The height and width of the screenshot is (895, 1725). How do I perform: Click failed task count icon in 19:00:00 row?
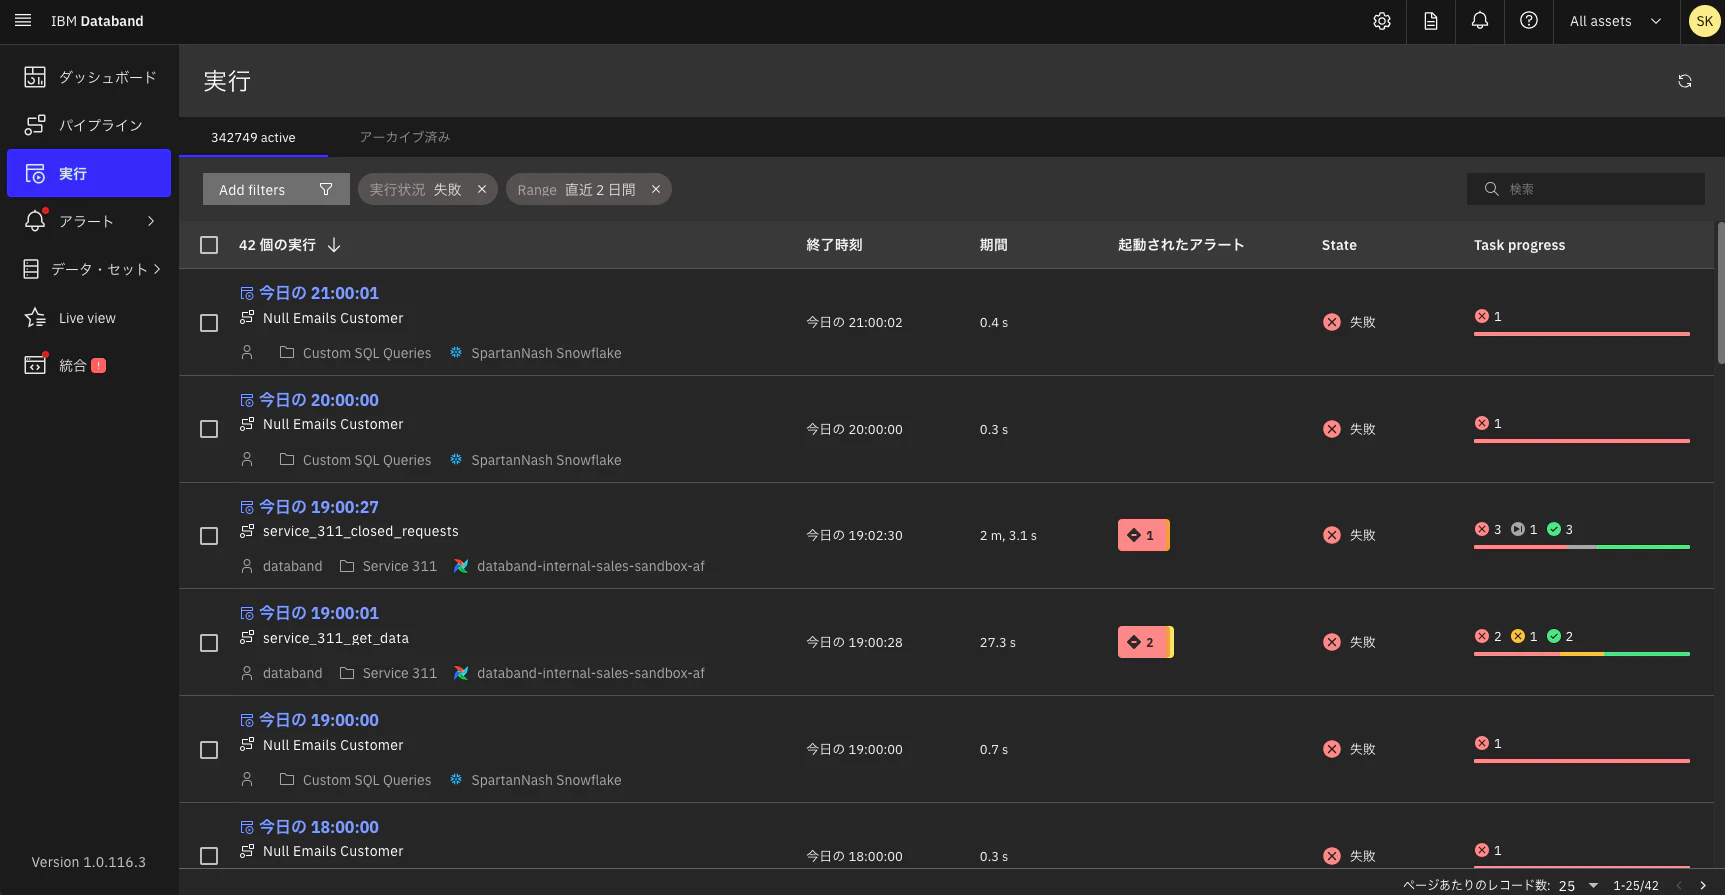coord(1482,743)
